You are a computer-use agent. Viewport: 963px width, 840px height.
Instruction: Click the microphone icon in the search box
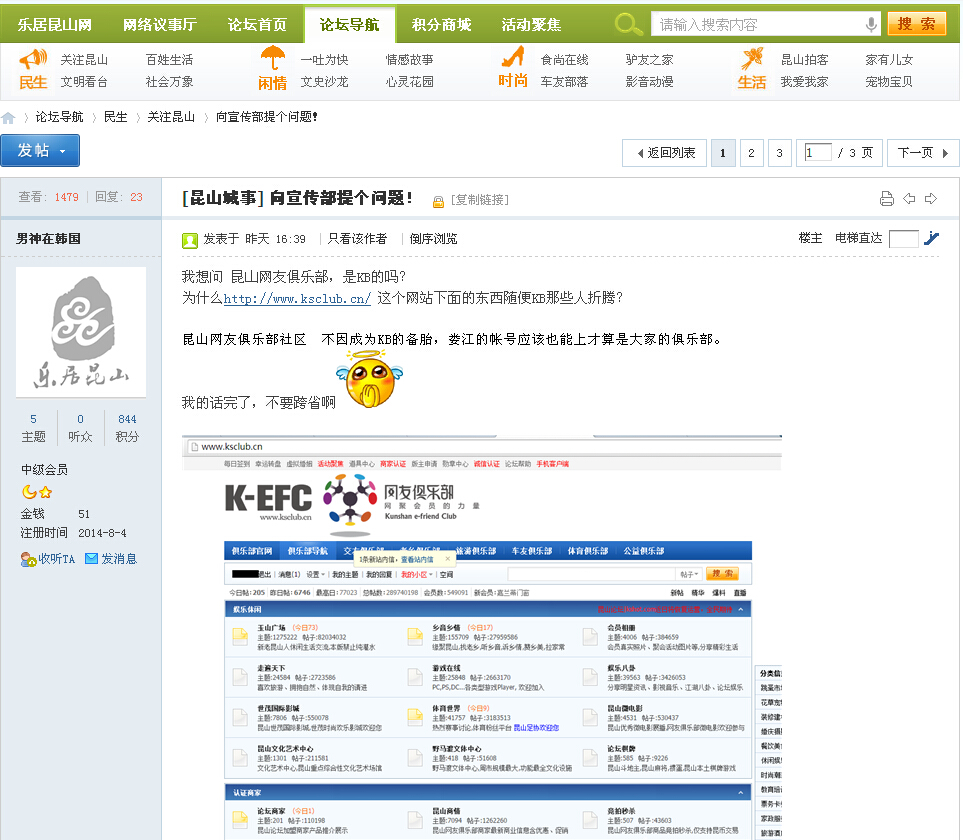[871, 24]
